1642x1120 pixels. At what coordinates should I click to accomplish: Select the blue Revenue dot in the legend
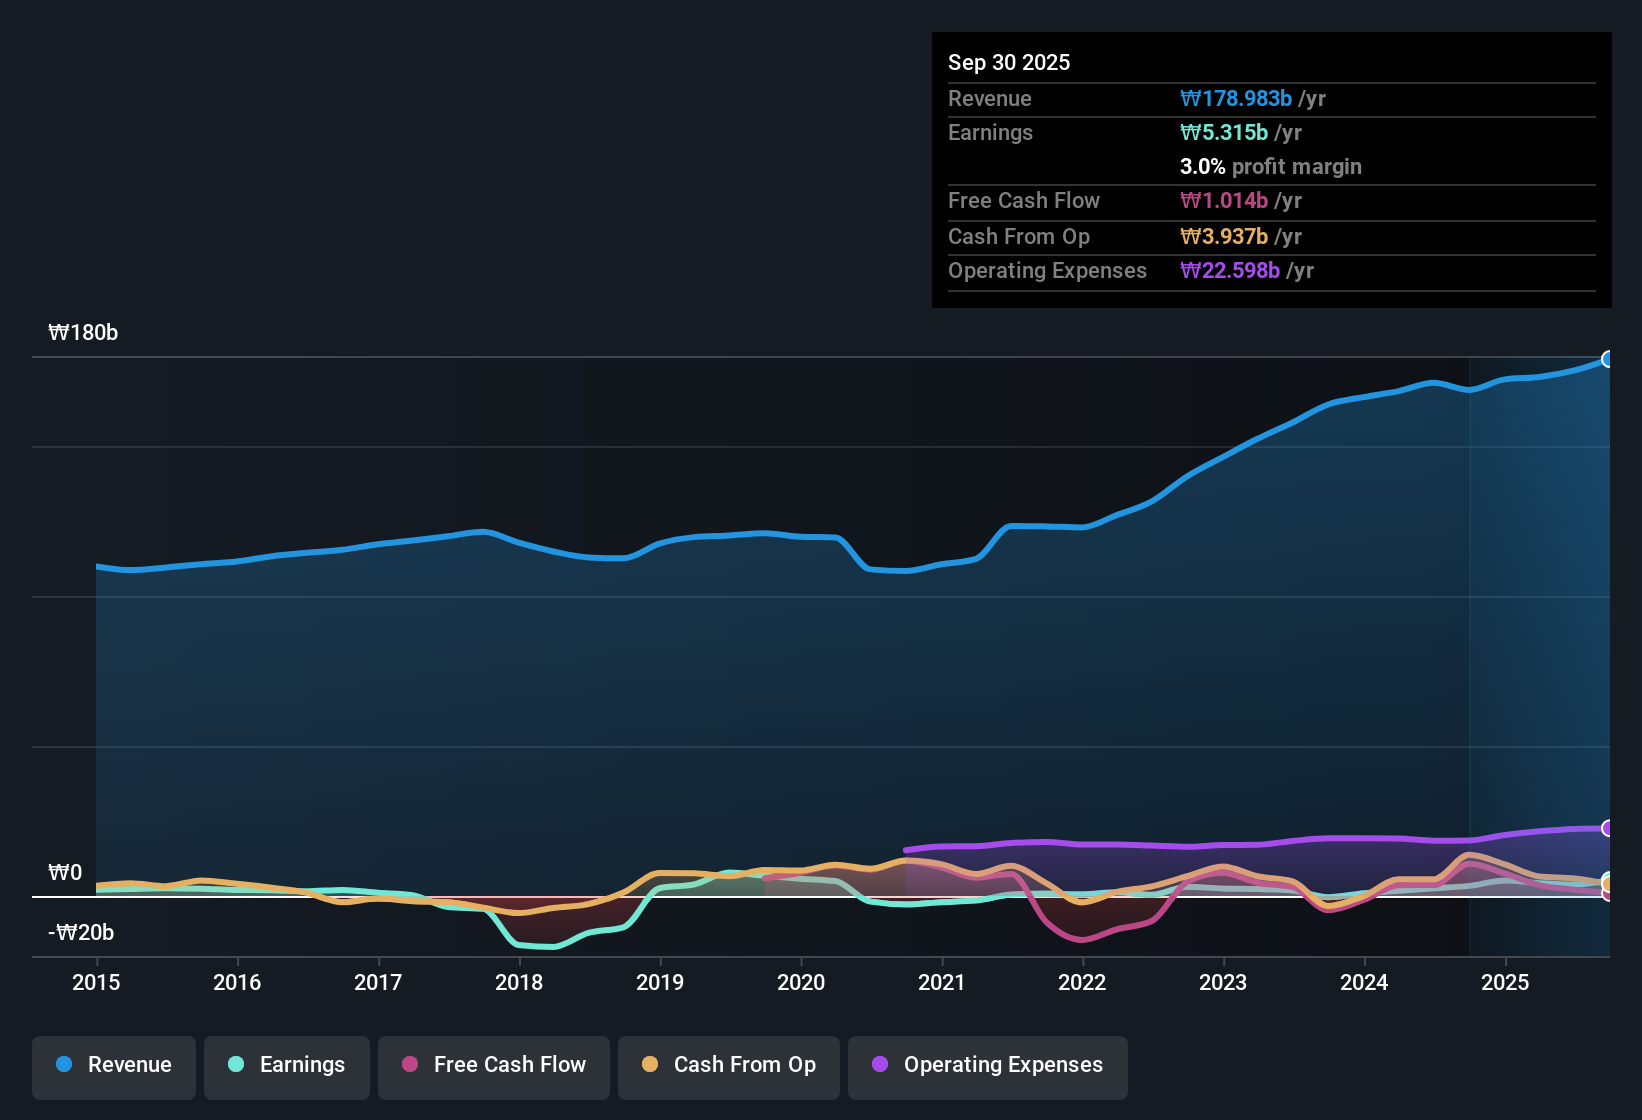[64, 1065]
